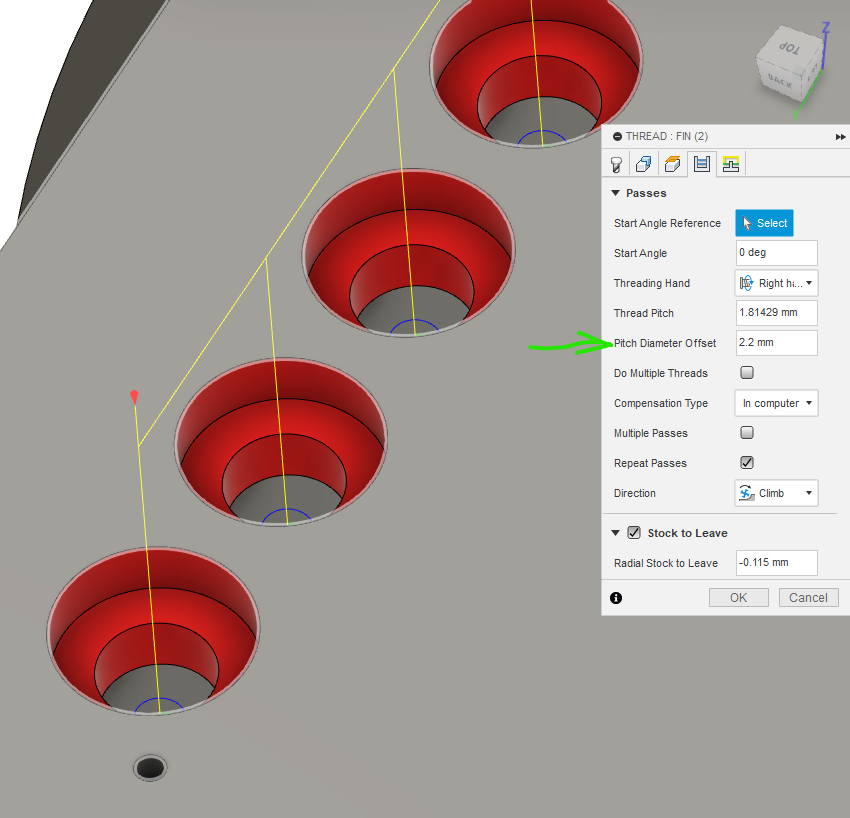850x818 pixels.
Task: Open the Linking tab in the dialog
Action: point(728,163)
